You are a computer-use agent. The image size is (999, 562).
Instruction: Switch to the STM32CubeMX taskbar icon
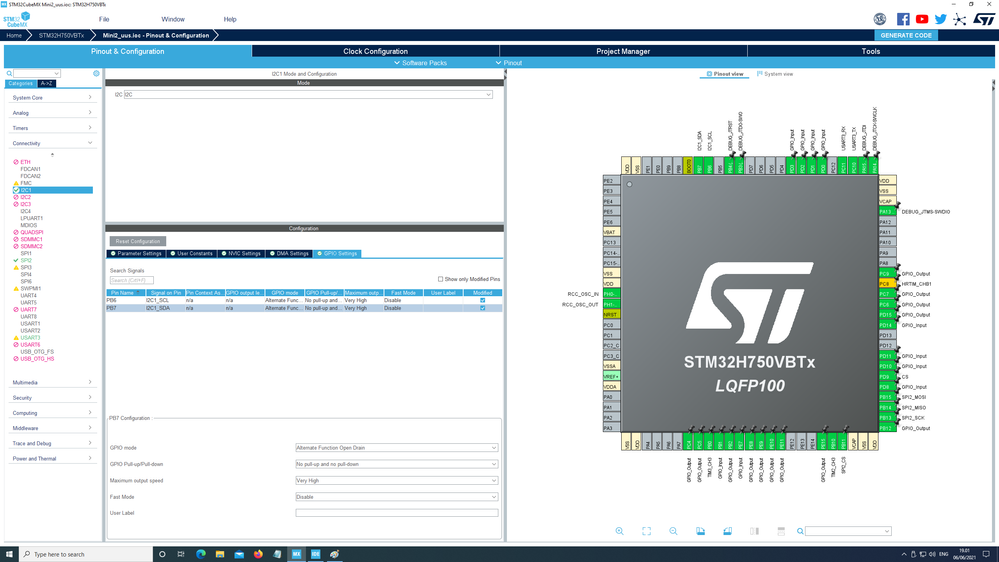click(296, 554)
